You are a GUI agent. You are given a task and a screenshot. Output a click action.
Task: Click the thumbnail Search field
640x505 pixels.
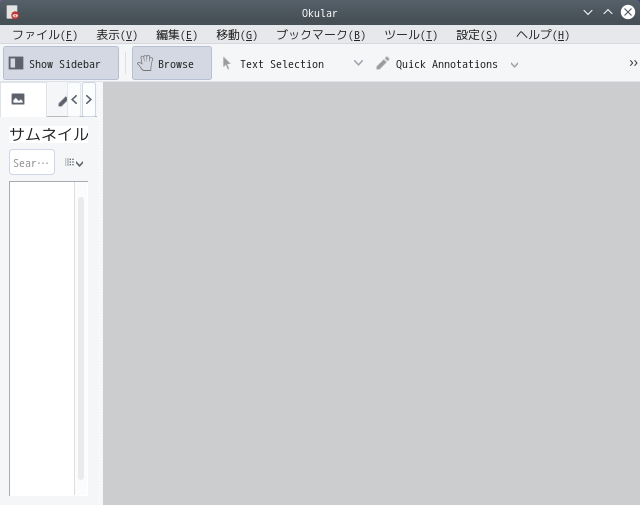(x=32, y=162)
